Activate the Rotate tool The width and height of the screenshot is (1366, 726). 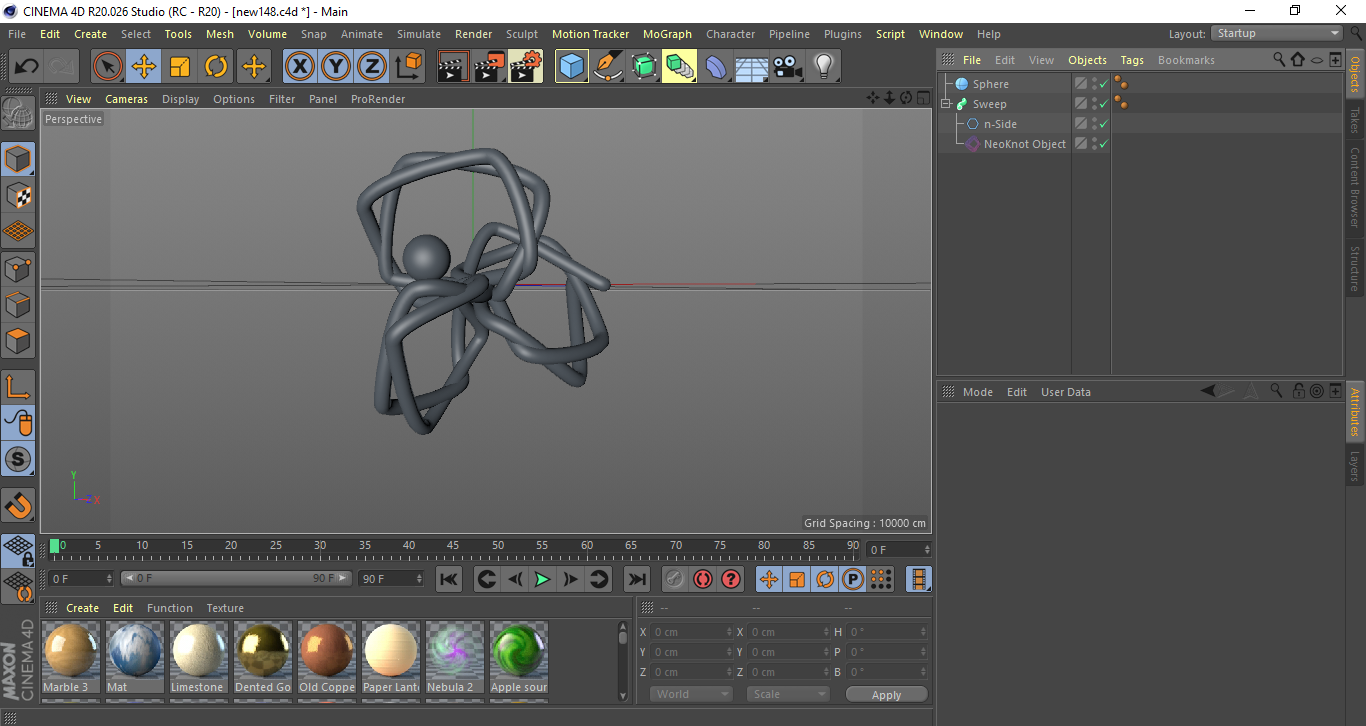pyautogui.click(x=216, y=67)
